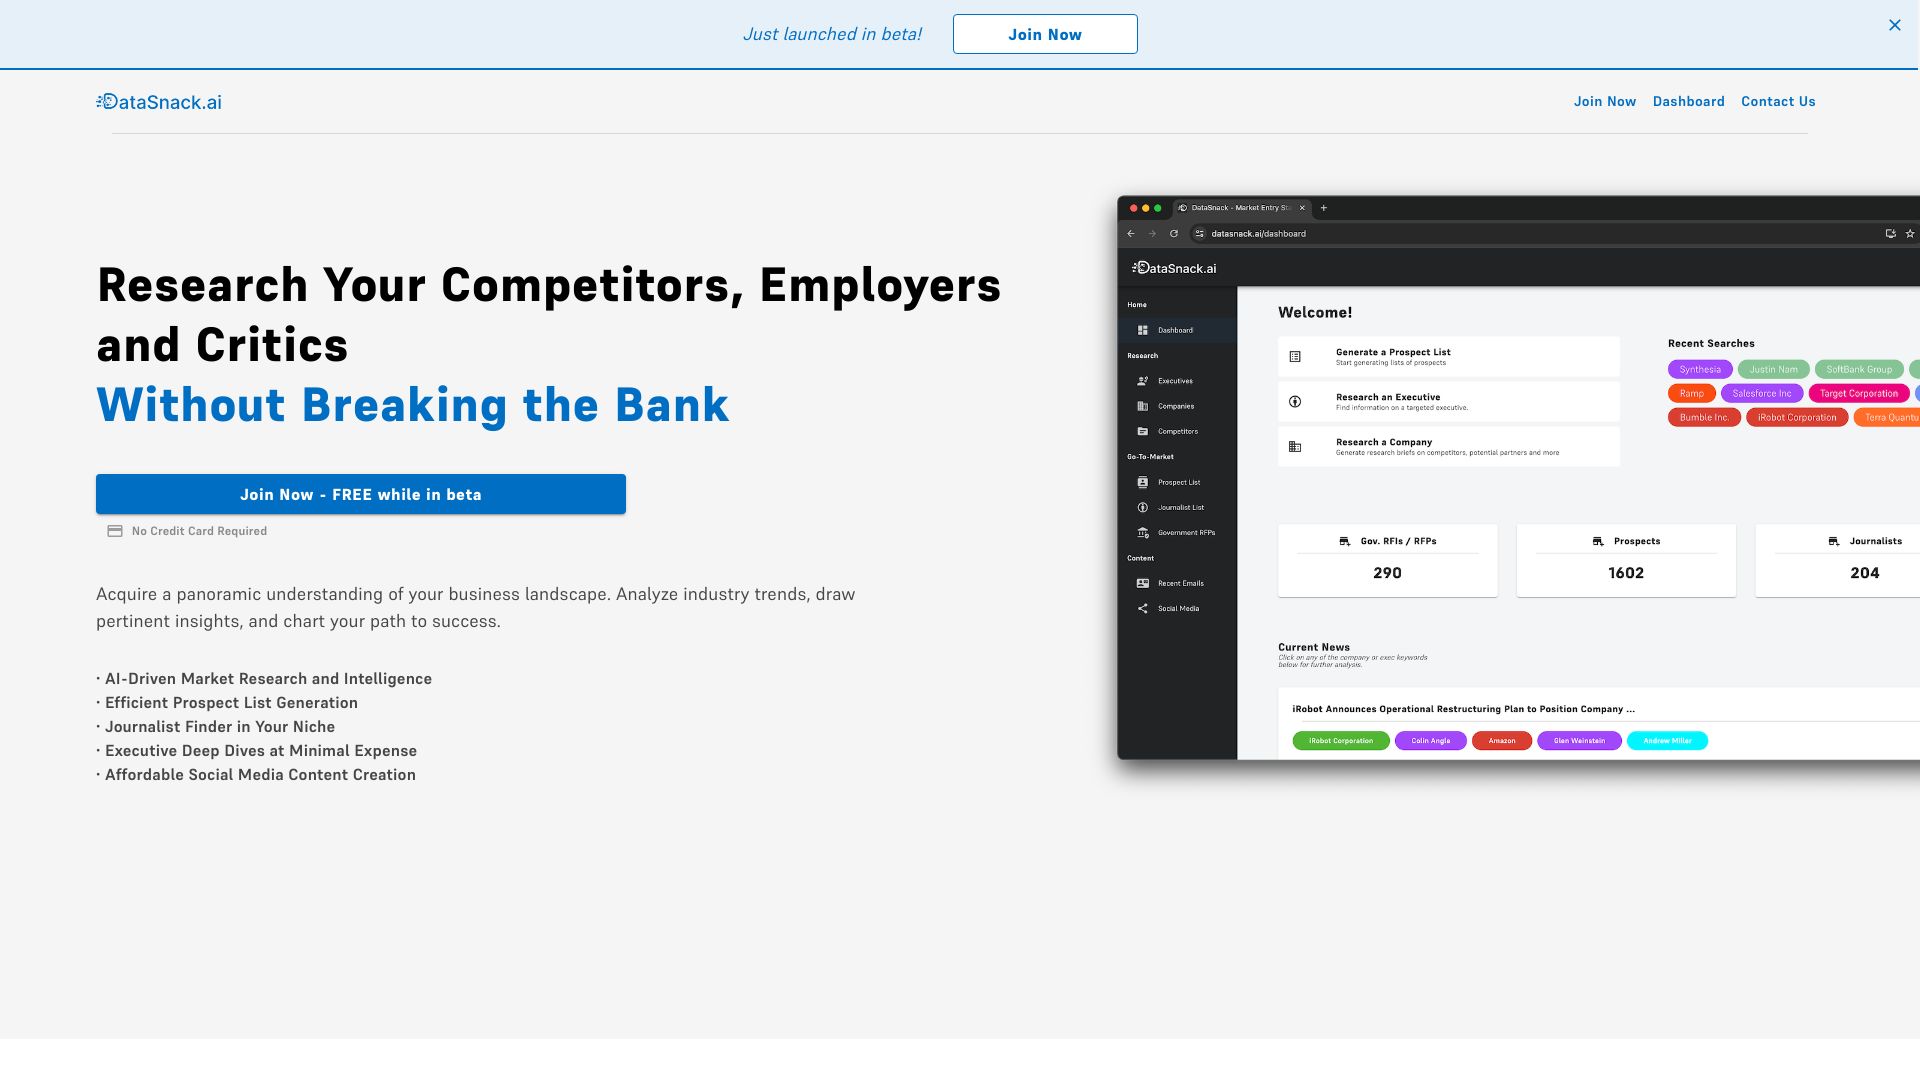Click the Dashboard navigation menu item
This screenshot has width=1920, height=1080.
[1688, 100]
